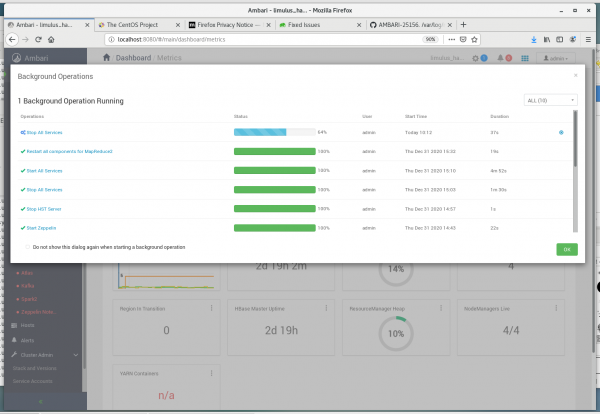Close the Background Operations dialog with X

pos(576,75)
